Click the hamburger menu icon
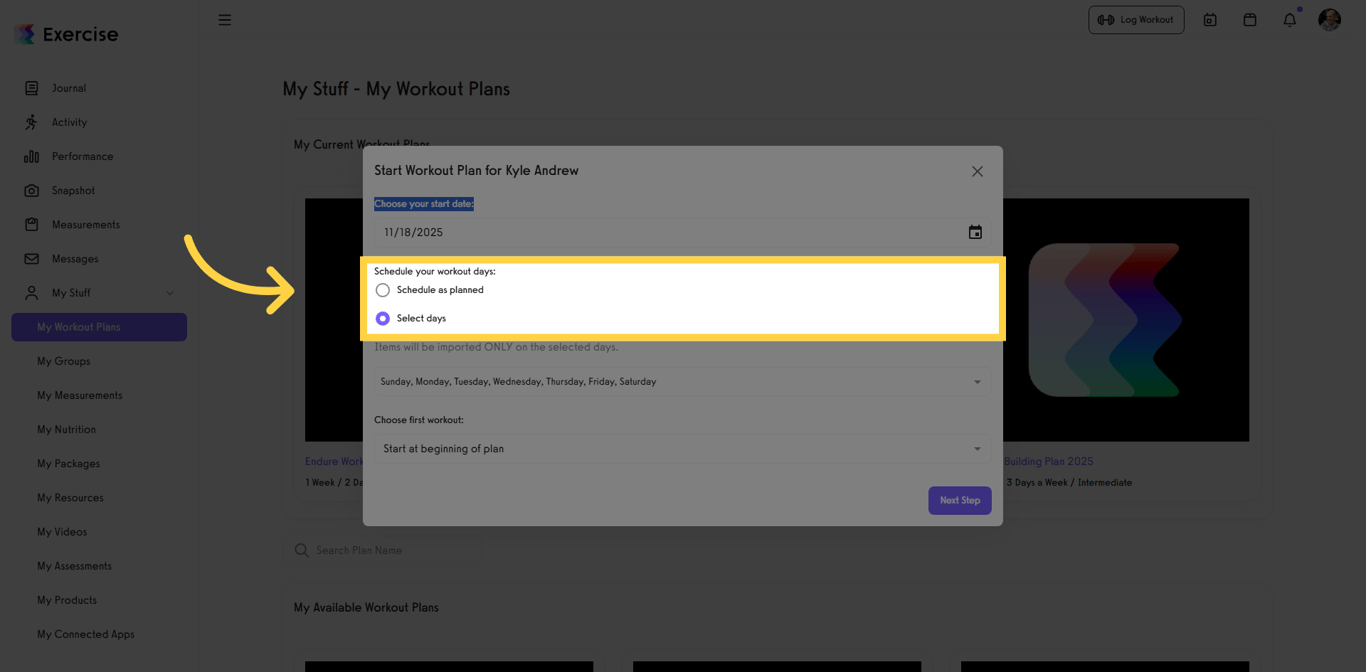The width and height of the screenshot is (1366, 672). (x=225, y=20)
